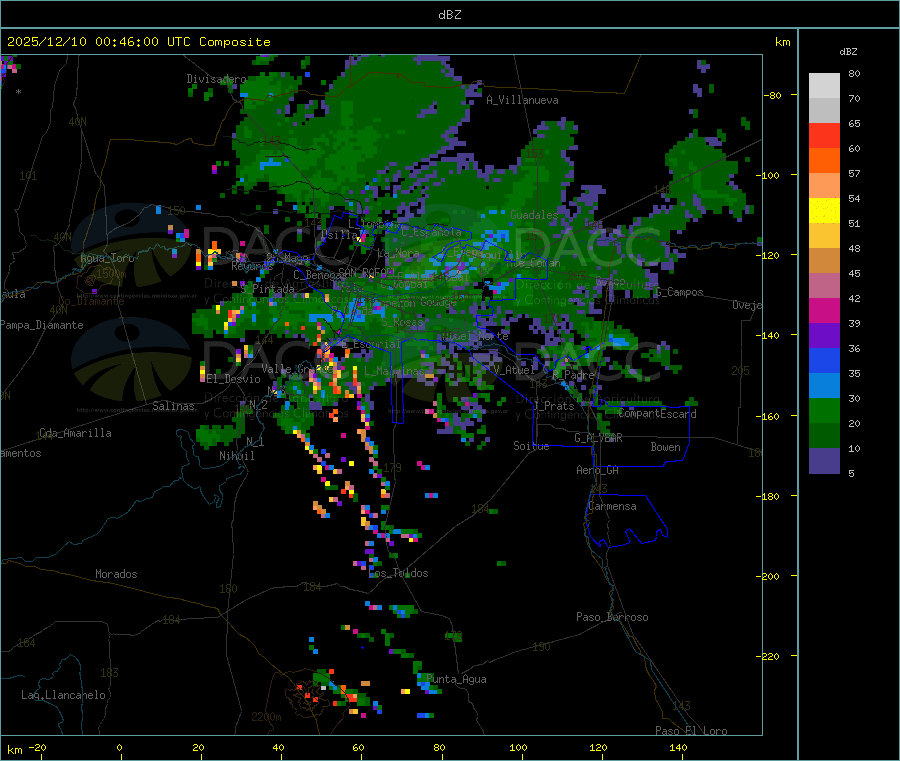
Task: Click the 'dBZ' heading above the color legend
Action: (x=848, y=52)
